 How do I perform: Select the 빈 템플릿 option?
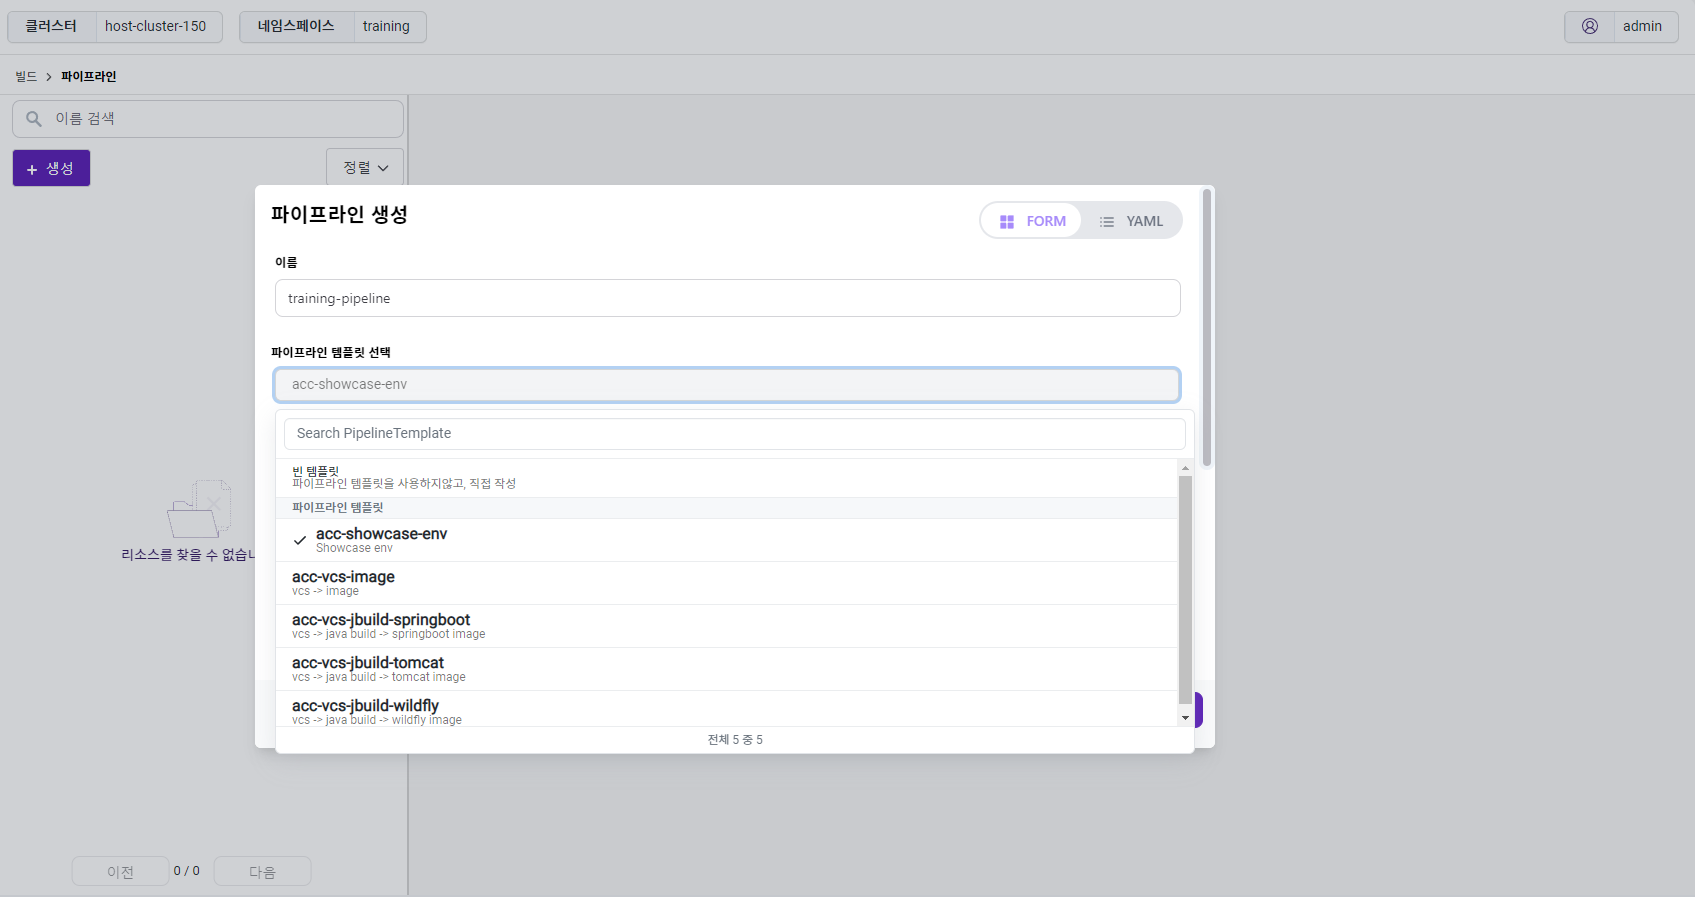pos(727,477)
